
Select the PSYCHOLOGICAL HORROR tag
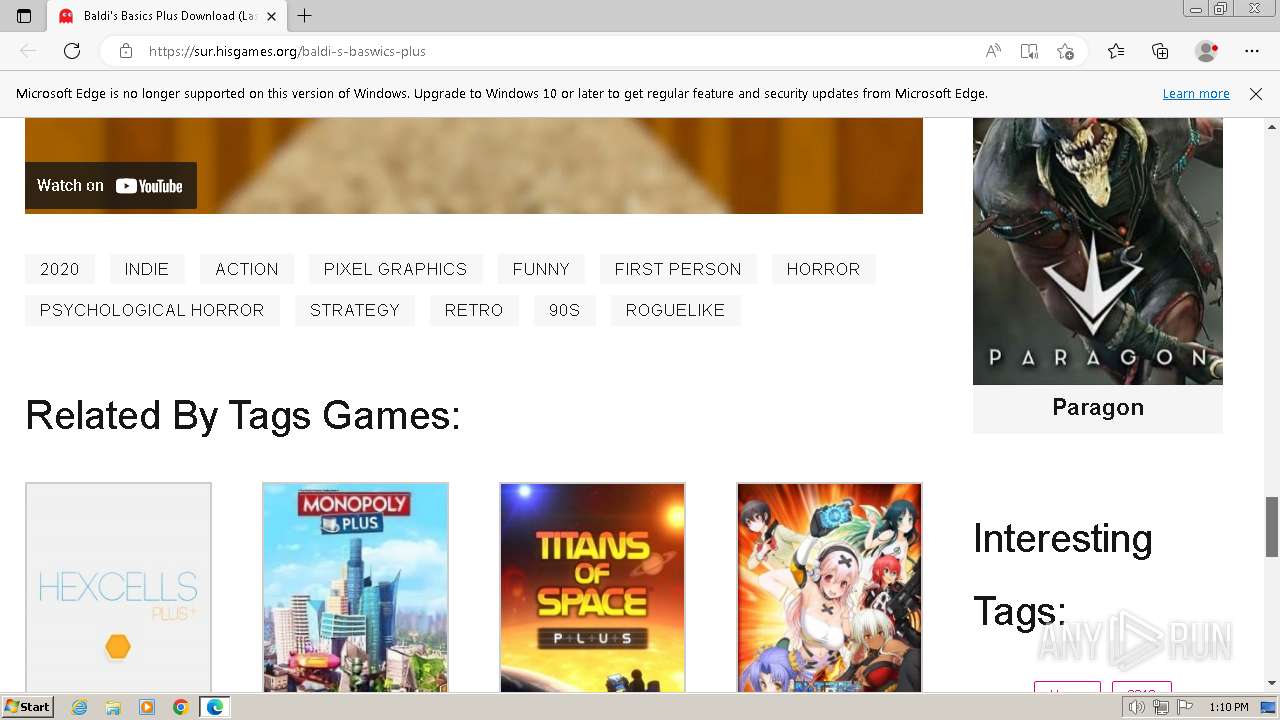click(152, 310)
